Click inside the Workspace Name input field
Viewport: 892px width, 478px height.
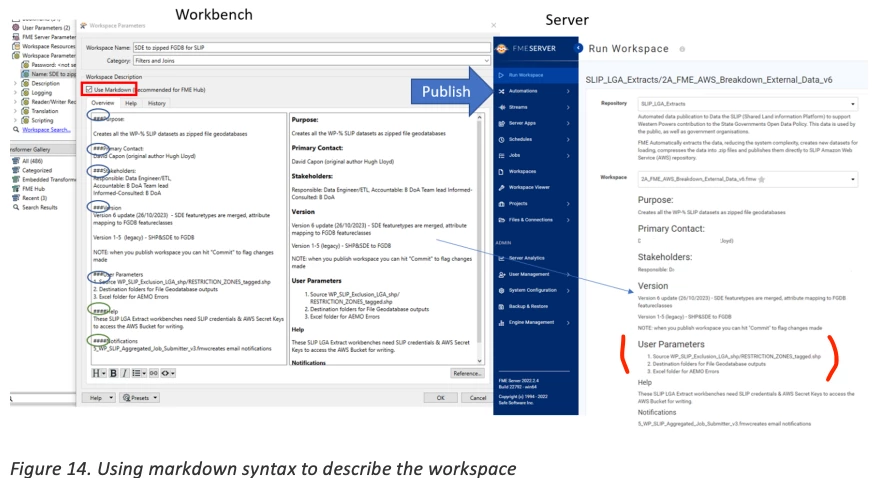[311, 48]
